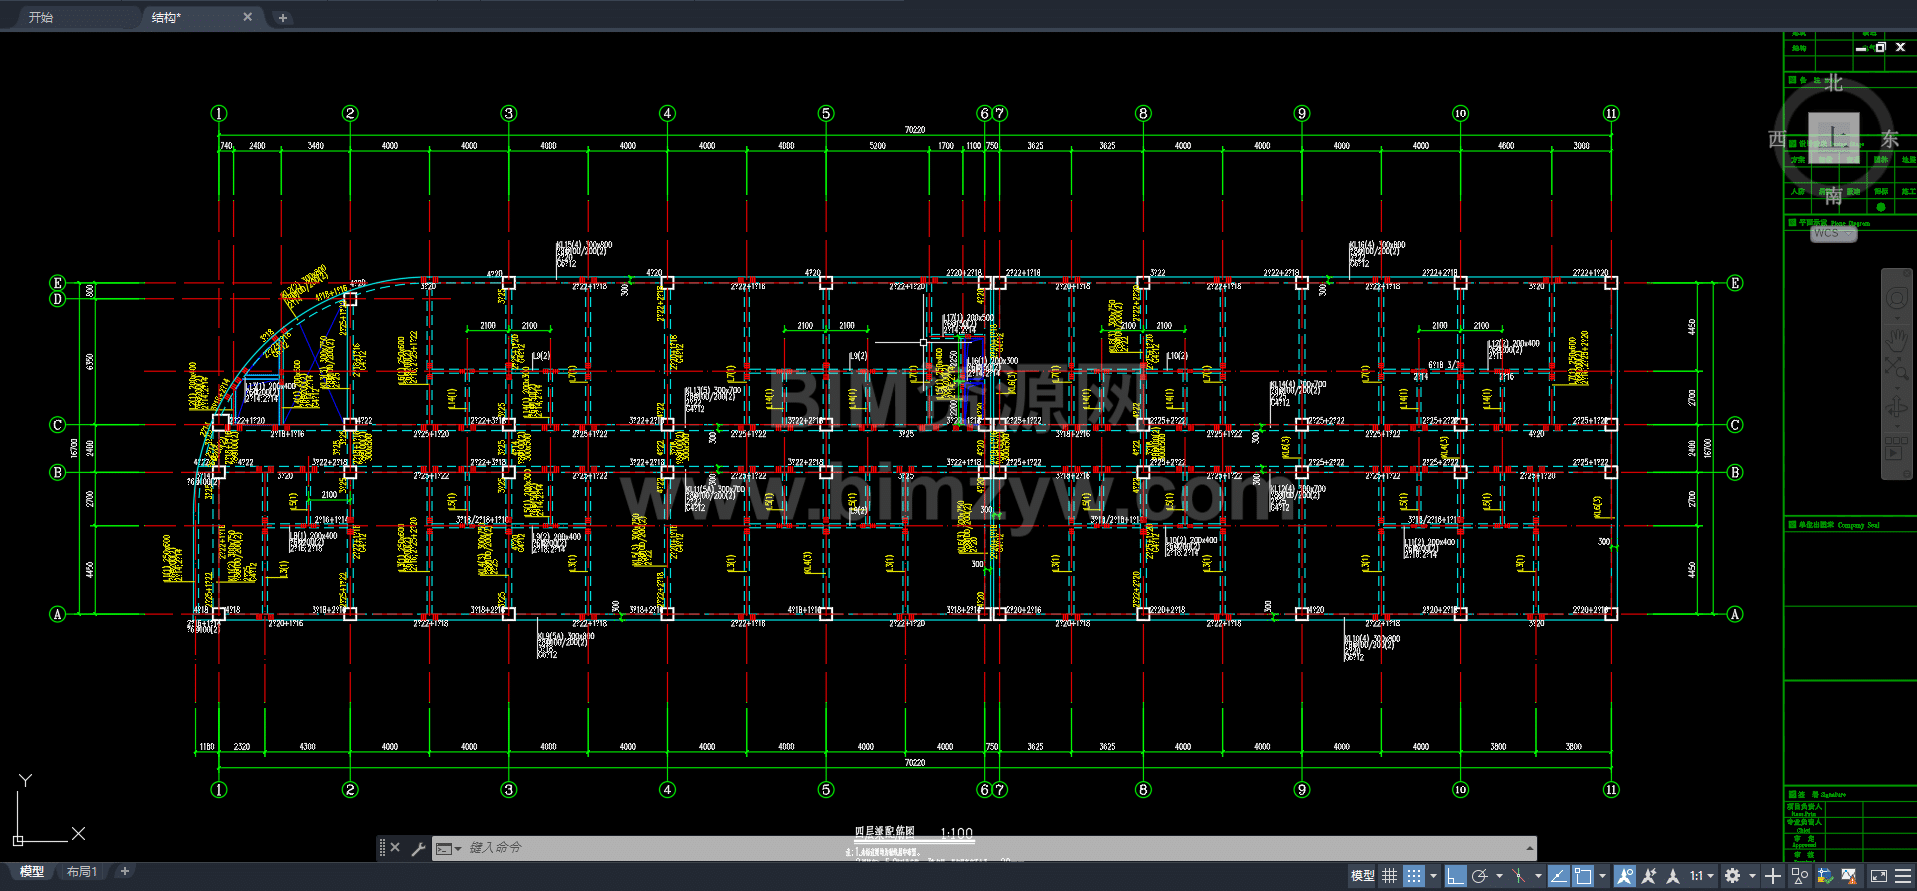Click the 2D object snap icon
Image resolution: width=1917 pixels, height=891 pixels.
[1583, 876]
